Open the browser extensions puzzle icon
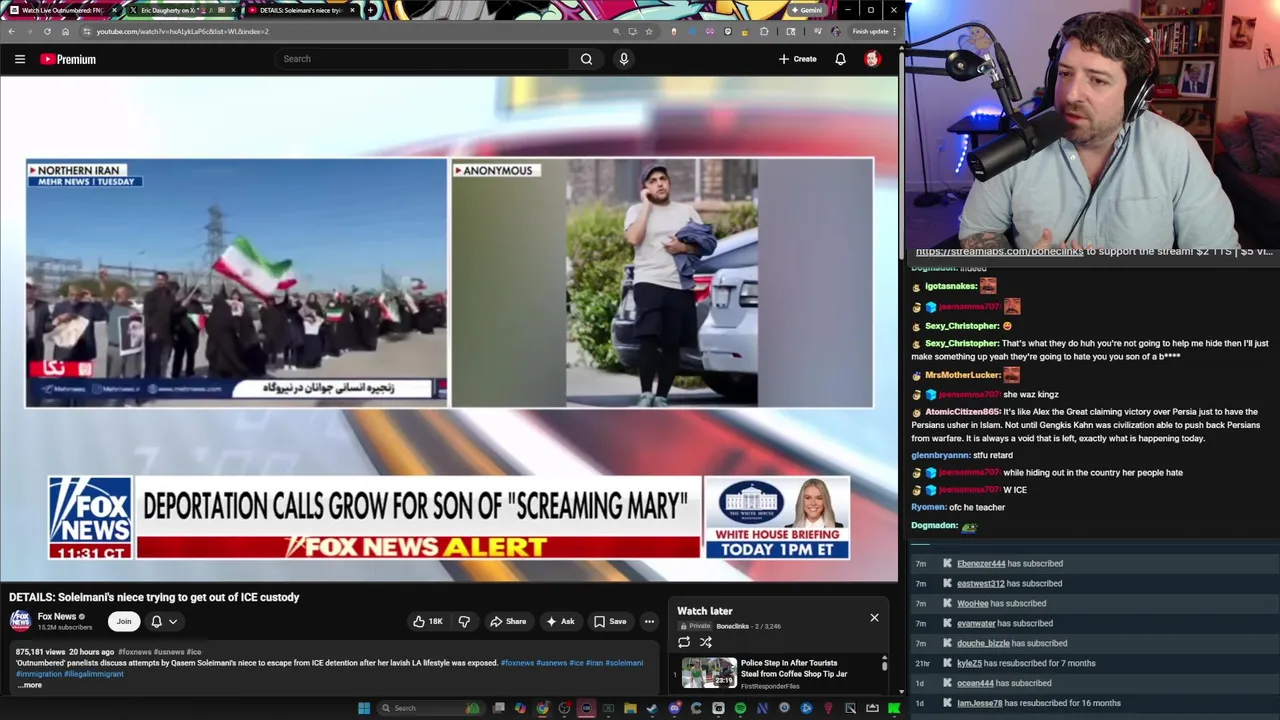This screenshot has width=1280, height=720. click(764, 31)
